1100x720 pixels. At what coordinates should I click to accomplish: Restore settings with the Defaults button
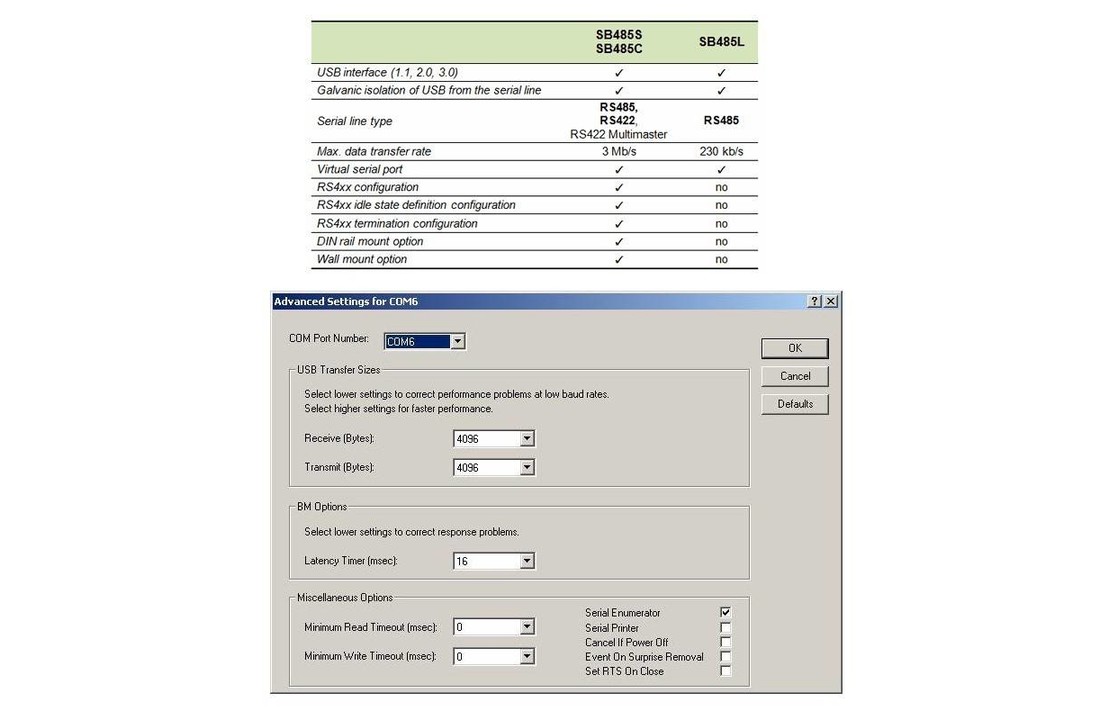[x=795, y=404]
